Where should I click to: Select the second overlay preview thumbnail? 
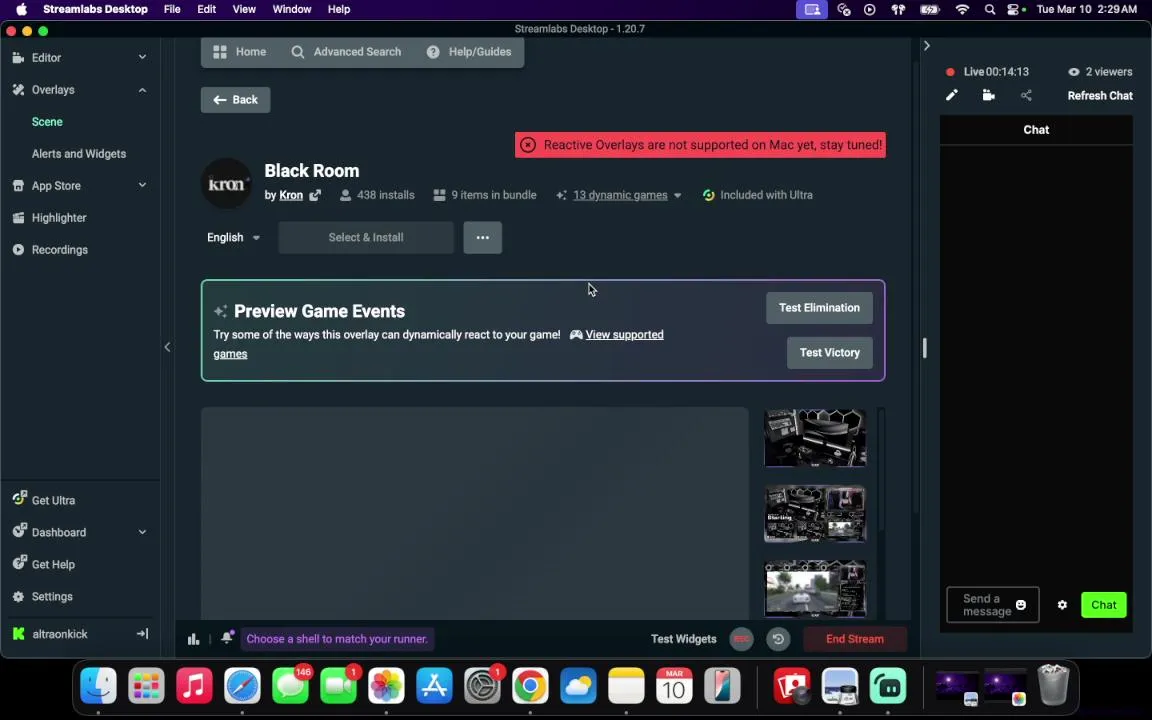point(815,514)
